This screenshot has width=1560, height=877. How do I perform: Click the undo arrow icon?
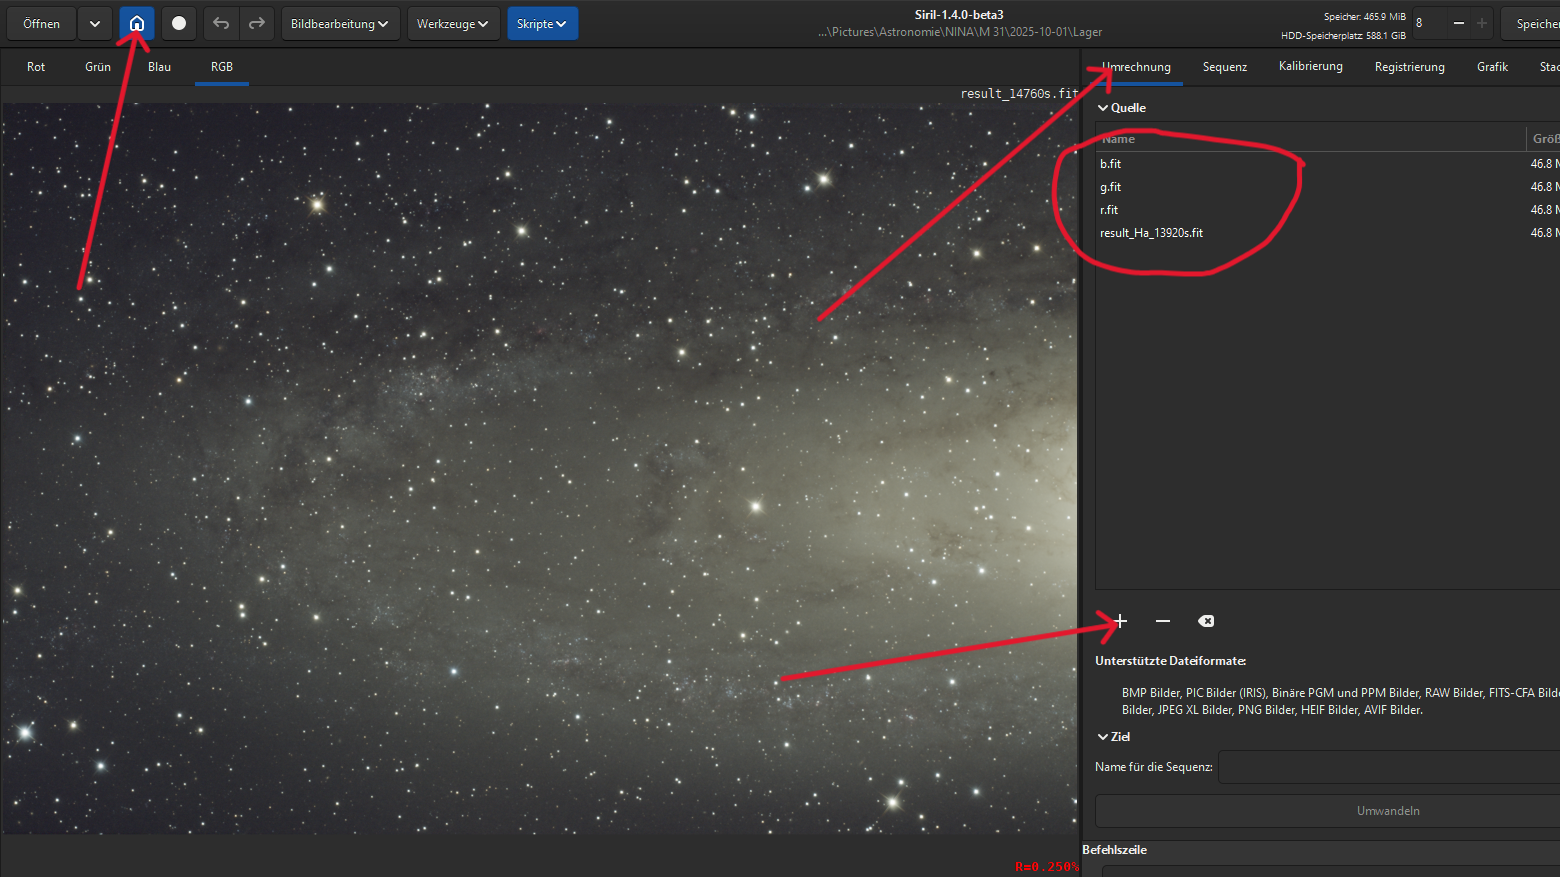(x=221, y=23)
